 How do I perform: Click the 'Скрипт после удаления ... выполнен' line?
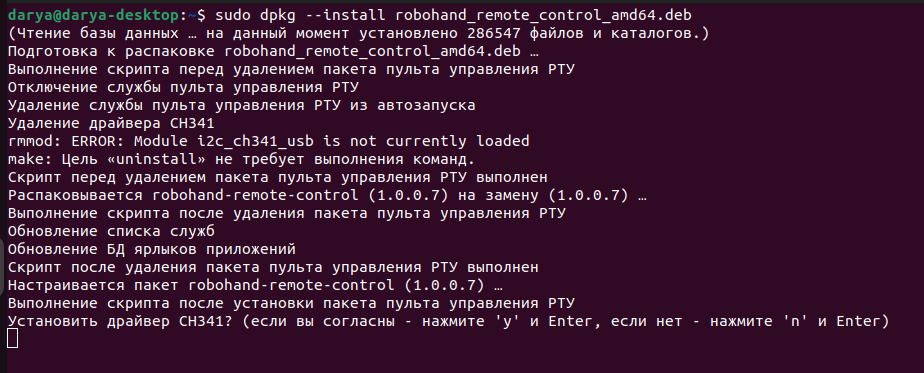point(273,268)
